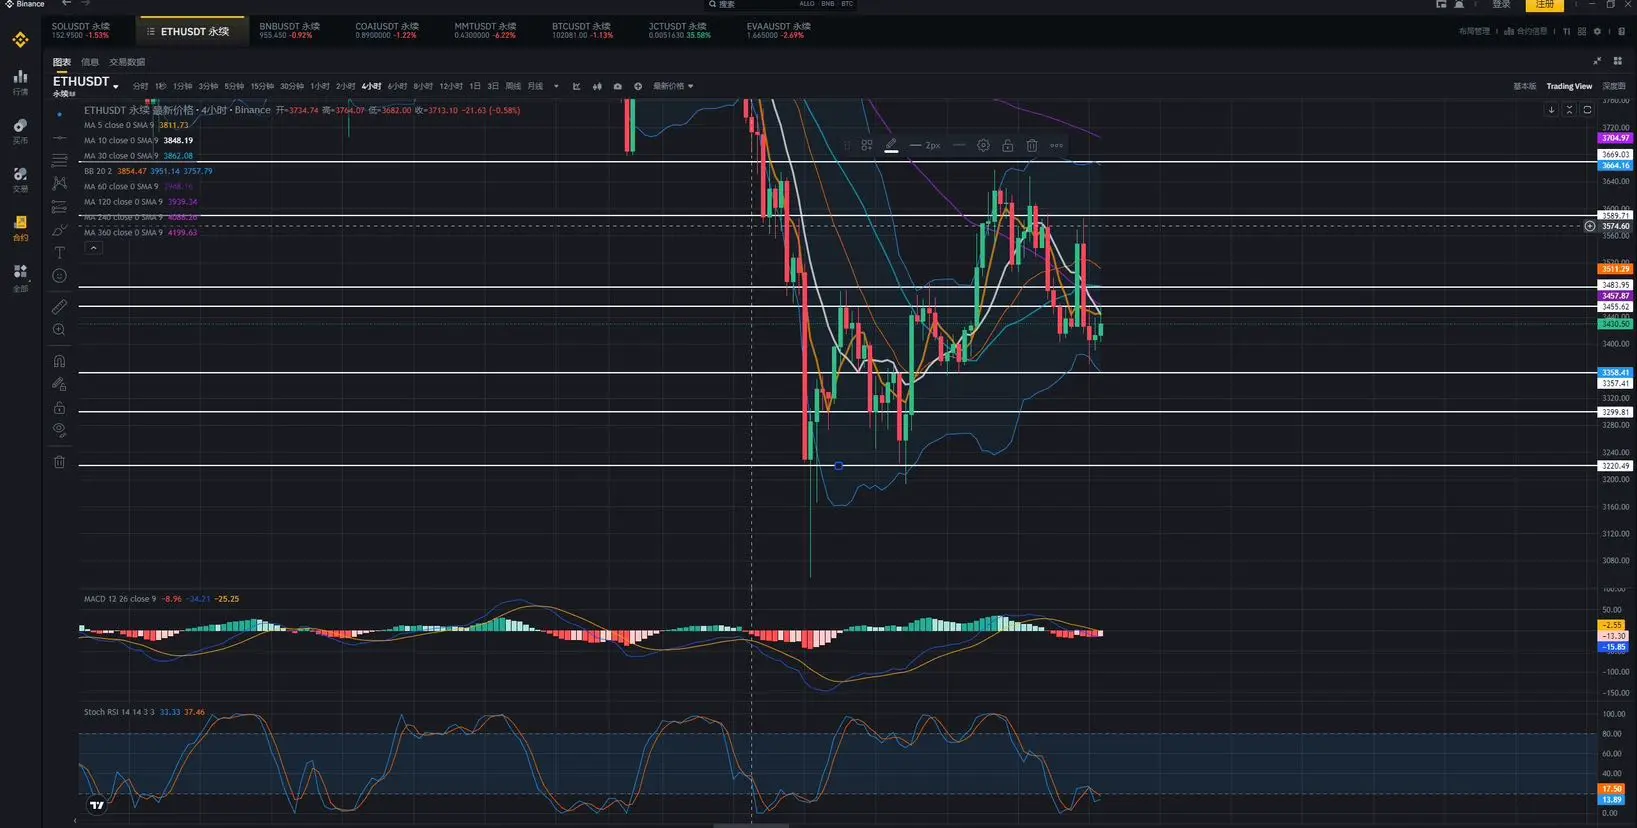Open the forecast and measurement tools

click(59, 207)
